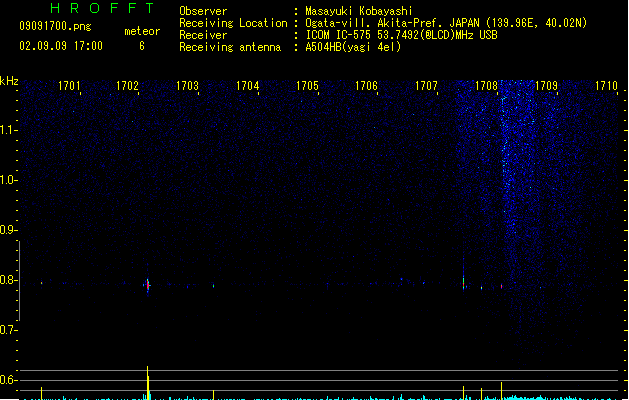Click the 0.9 kHz frequency tick label
The height and width of the screenshot is (400, 629).
coord(8,230)
